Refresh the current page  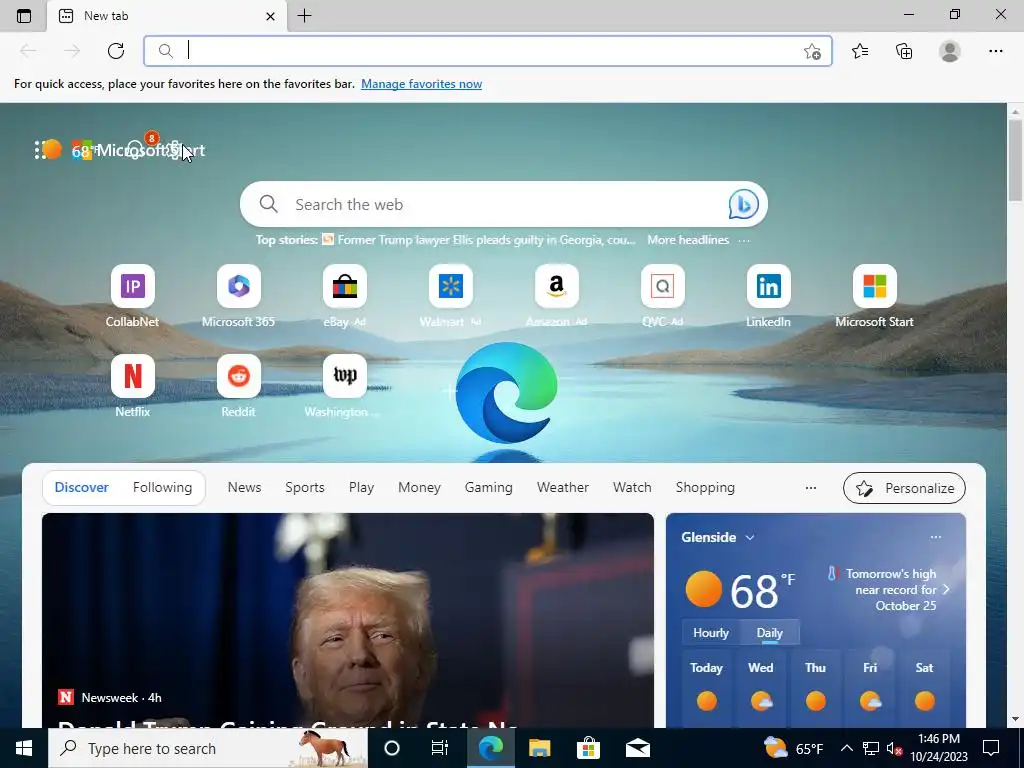pyautogui.click(x=116, y=51)
